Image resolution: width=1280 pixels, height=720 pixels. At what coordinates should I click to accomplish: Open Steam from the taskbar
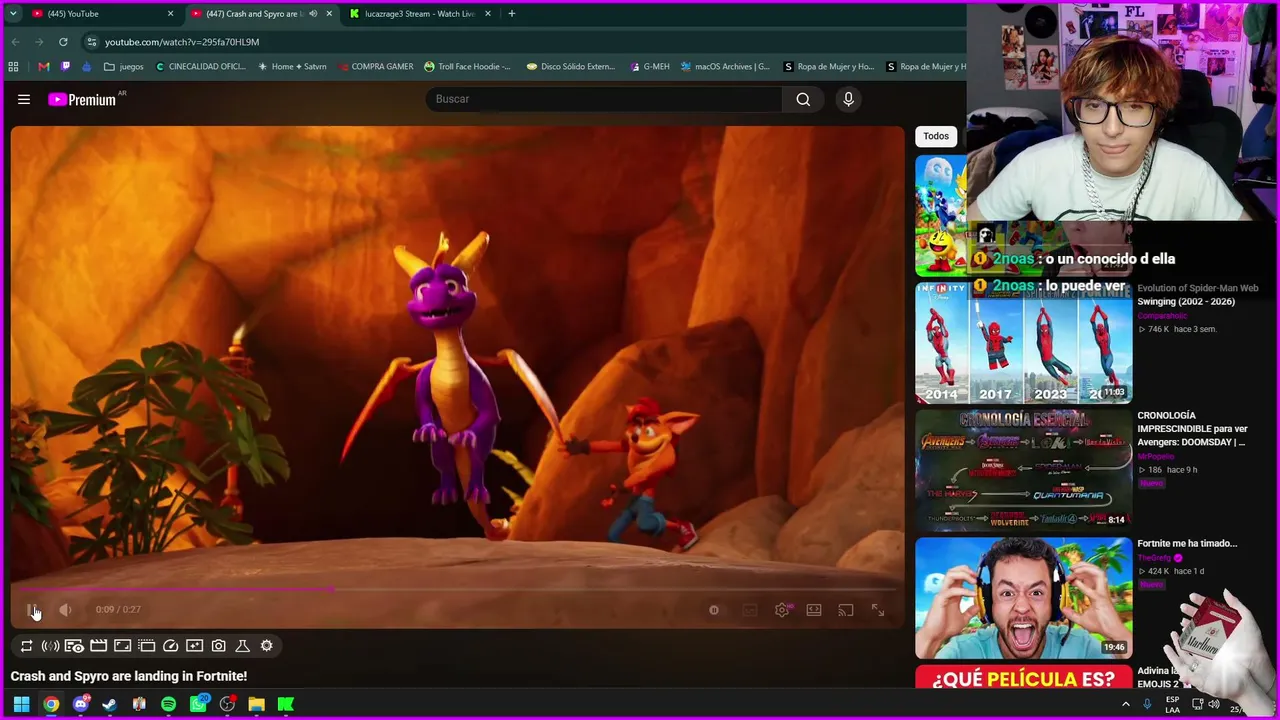pos(109,704)
